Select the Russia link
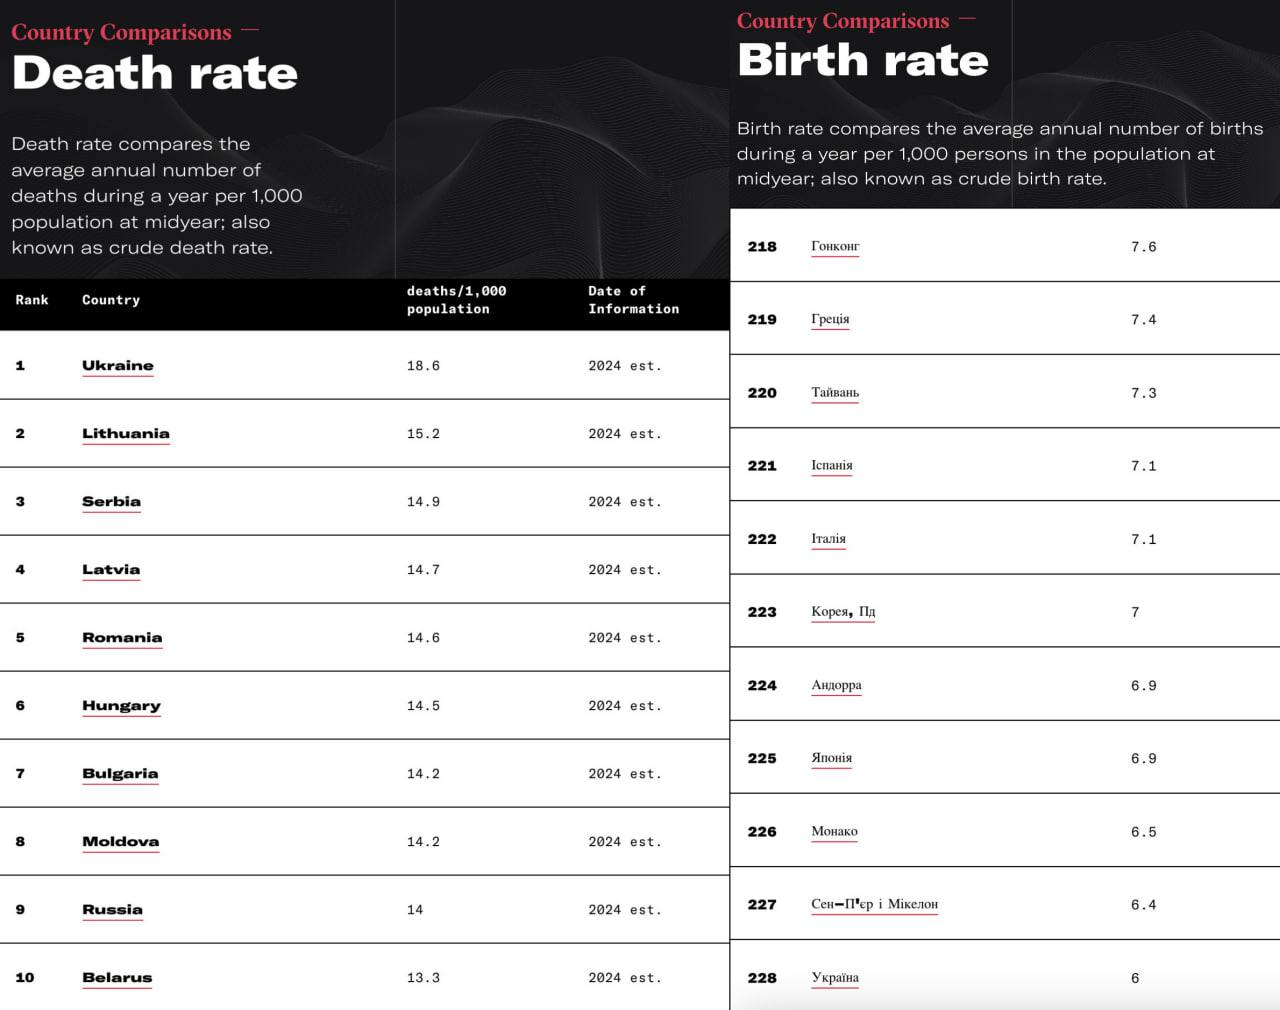Image resolution: width=1280 pixels, height=1010 pixels. [x=112, y=910]
